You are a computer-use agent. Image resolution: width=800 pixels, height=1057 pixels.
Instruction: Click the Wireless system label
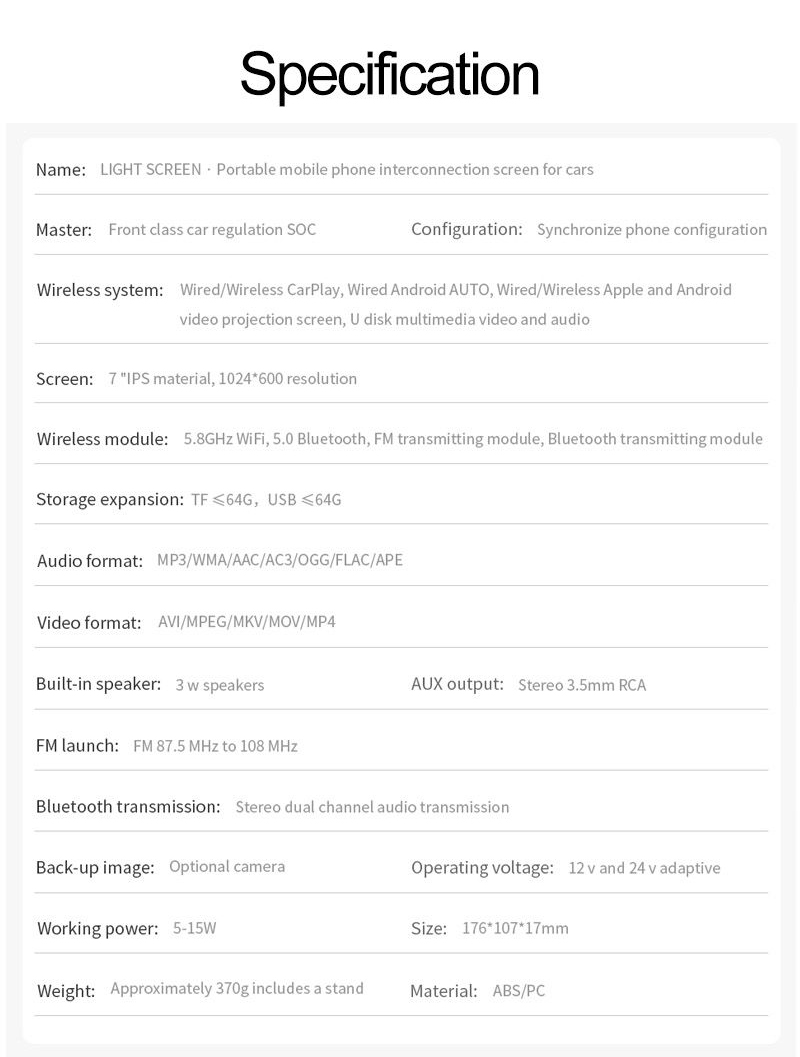100,290
